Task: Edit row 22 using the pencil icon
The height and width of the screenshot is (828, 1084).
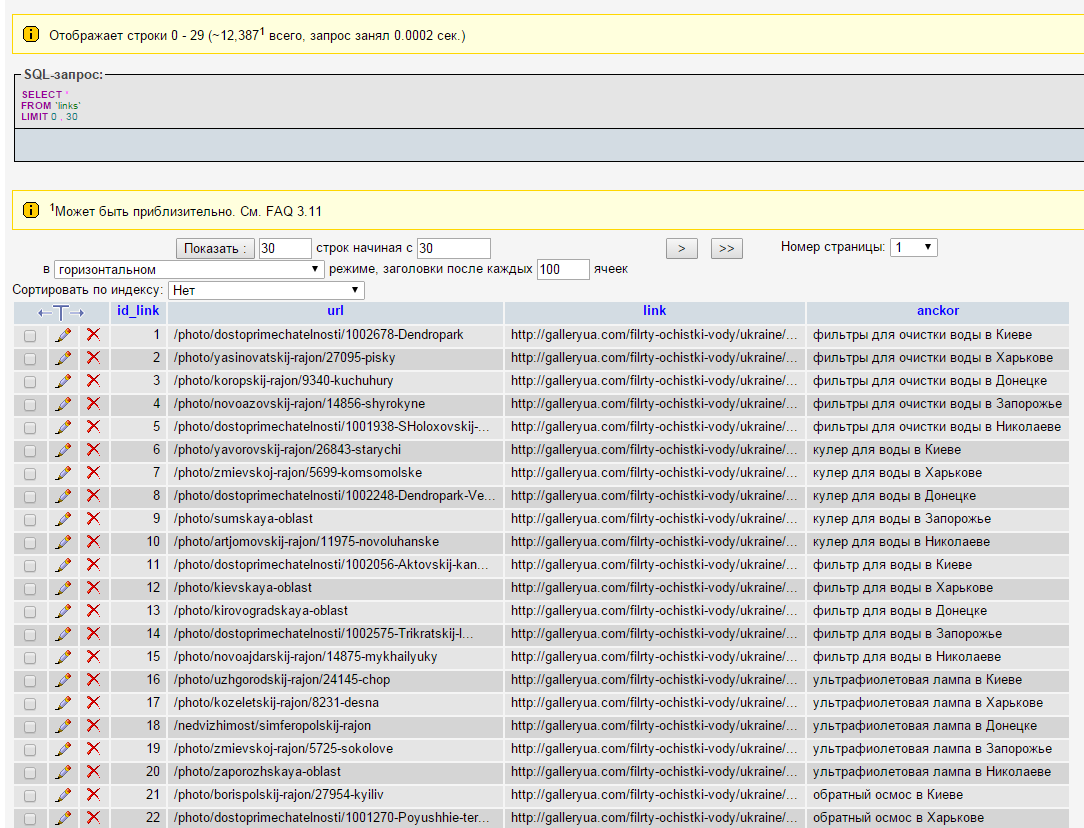Action: (64, 818)
